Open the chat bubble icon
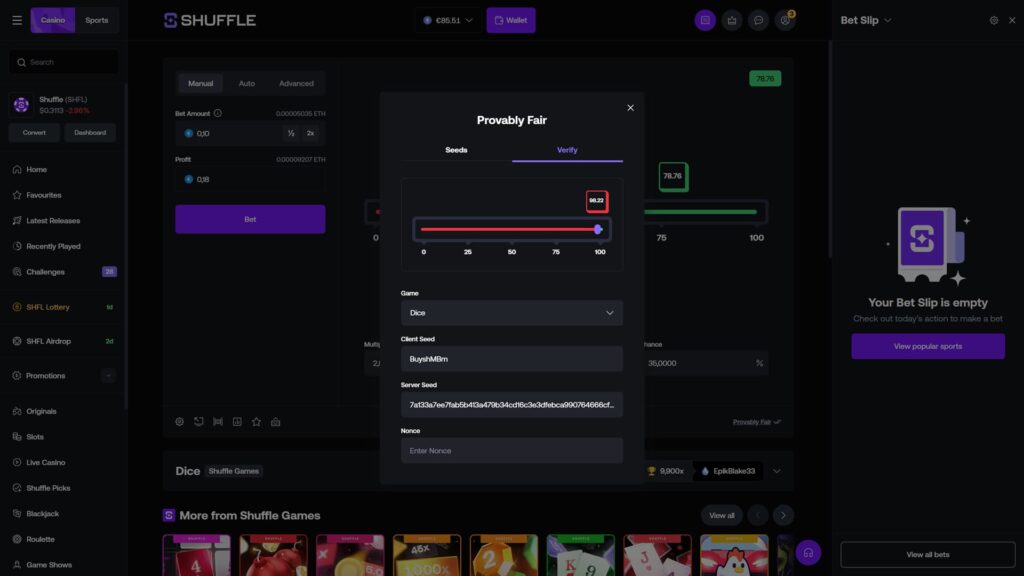The width and height of the screenshot is (1024, 576). (758, 20)
